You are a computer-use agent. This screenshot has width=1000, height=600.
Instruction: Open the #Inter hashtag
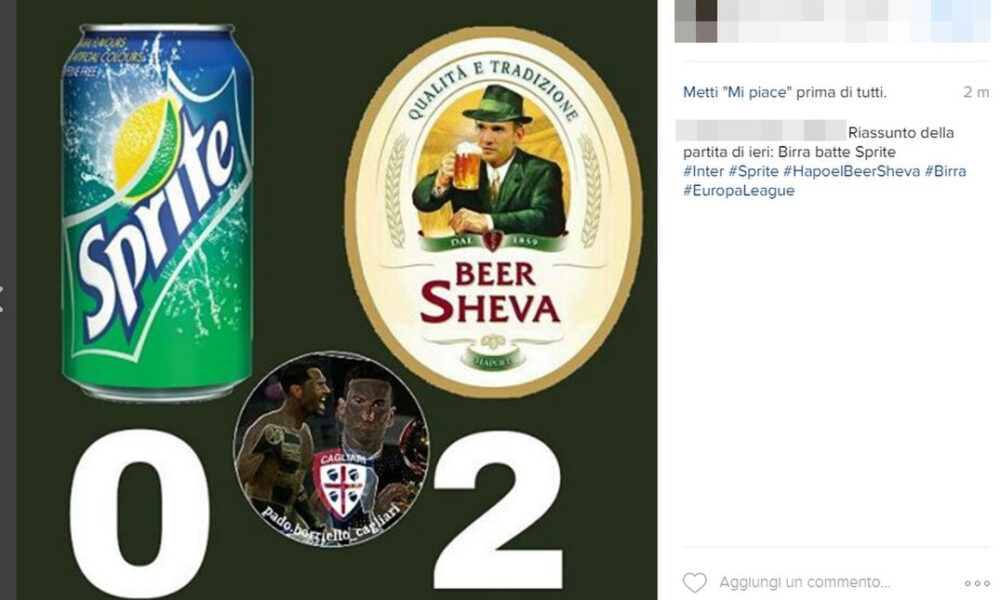[x=703, y=172]
